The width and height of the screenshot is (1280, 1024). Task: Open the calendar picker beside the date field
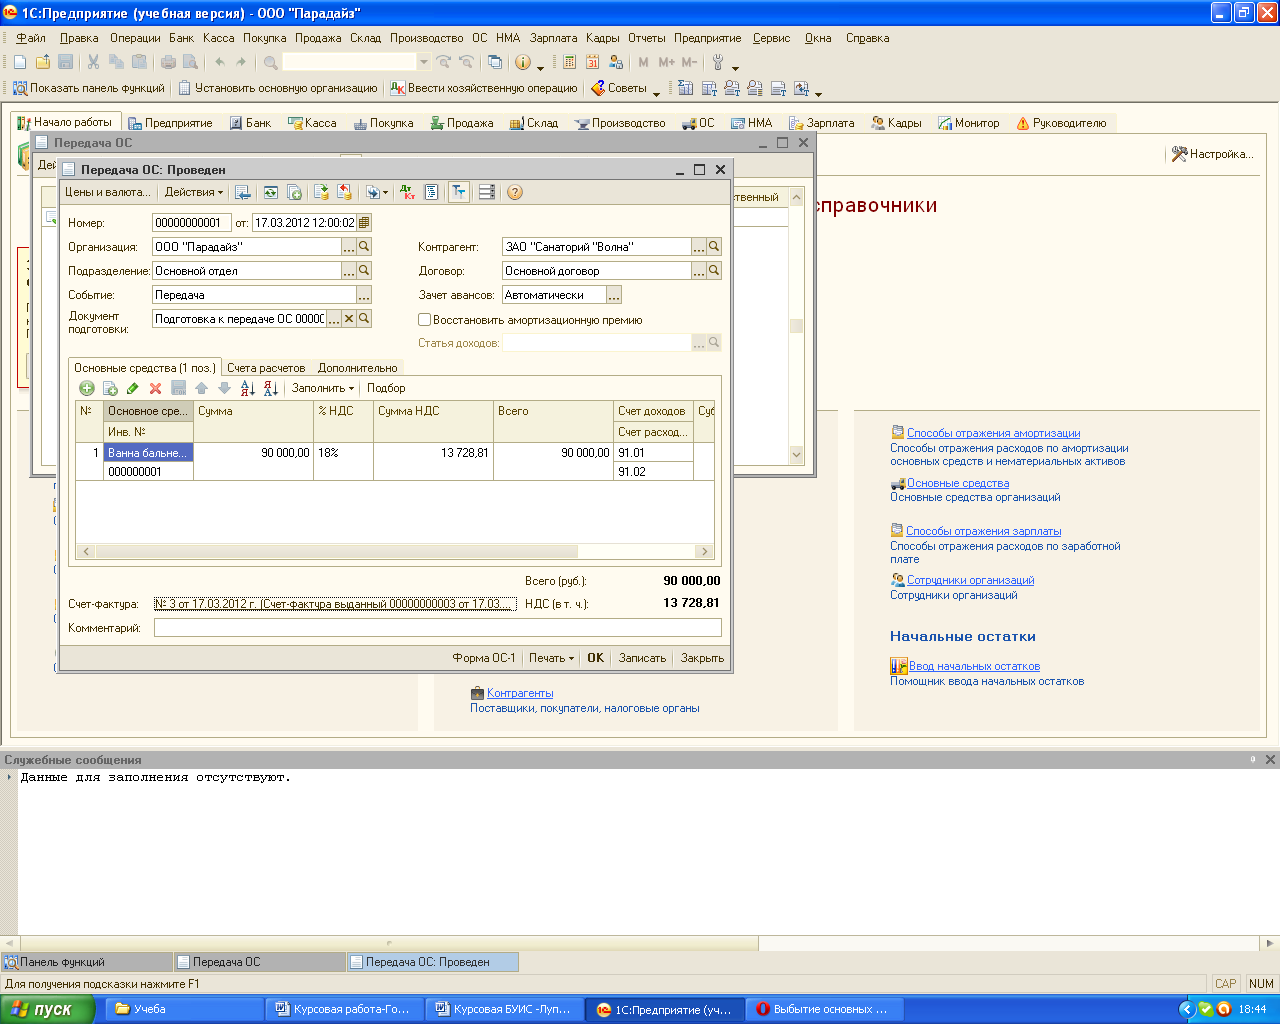coord(364,223)
